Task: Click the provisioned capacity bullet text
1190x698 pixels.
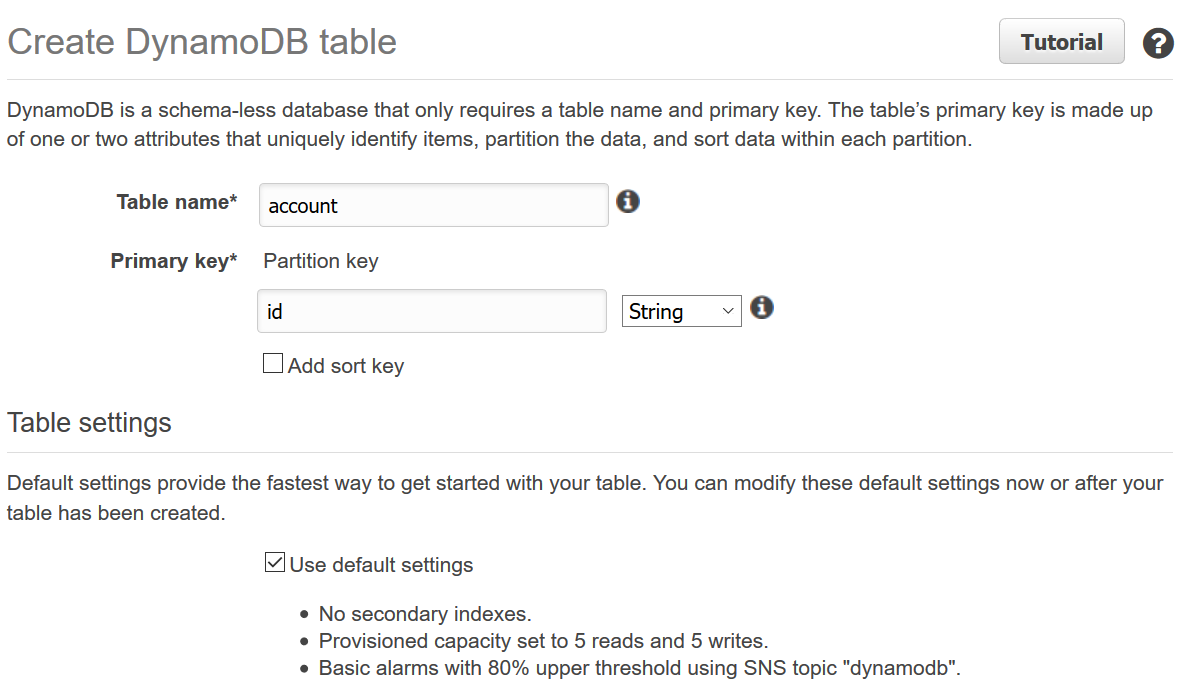Action: point(543,641)
